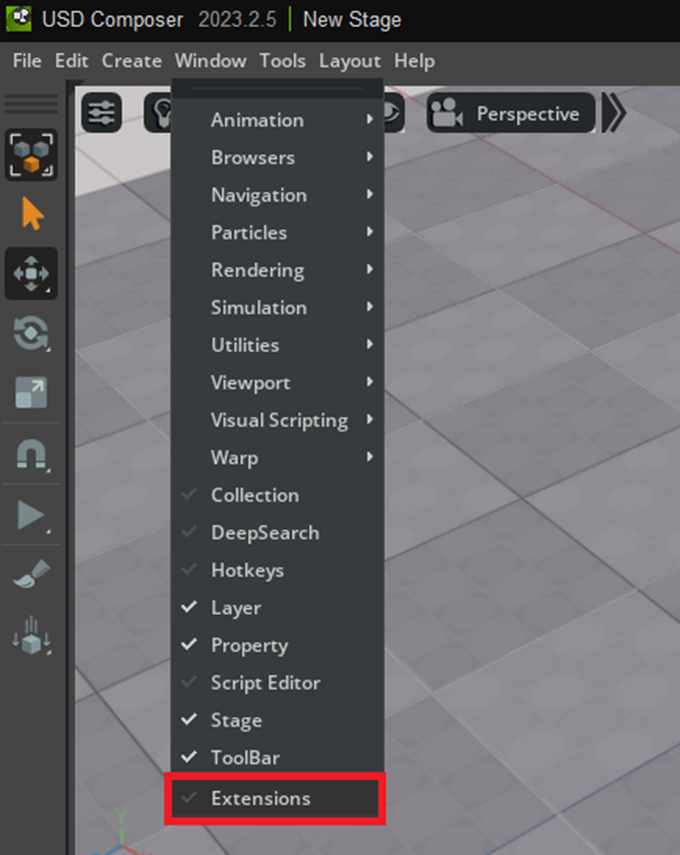Screen dimensions: 680x855
Task: Expand the viewport toolbar chevron arrow
Action: pyautogui.click(x=614, y=114)
